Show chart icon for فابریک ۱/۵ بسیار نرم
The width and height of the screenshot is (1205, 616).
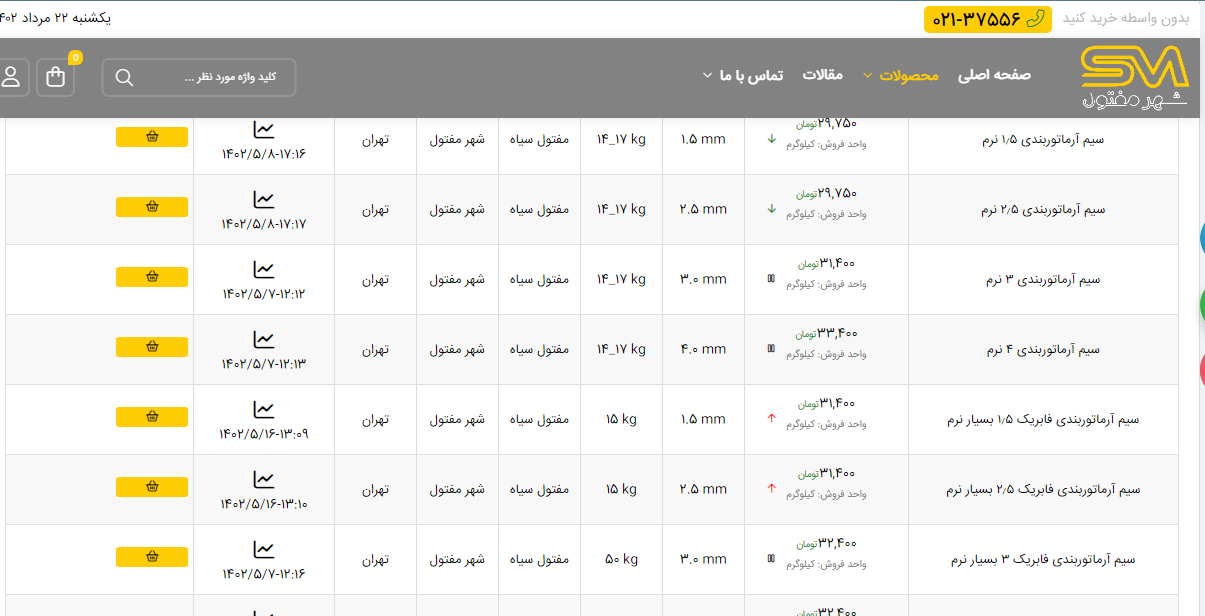(x=263, y=410)
